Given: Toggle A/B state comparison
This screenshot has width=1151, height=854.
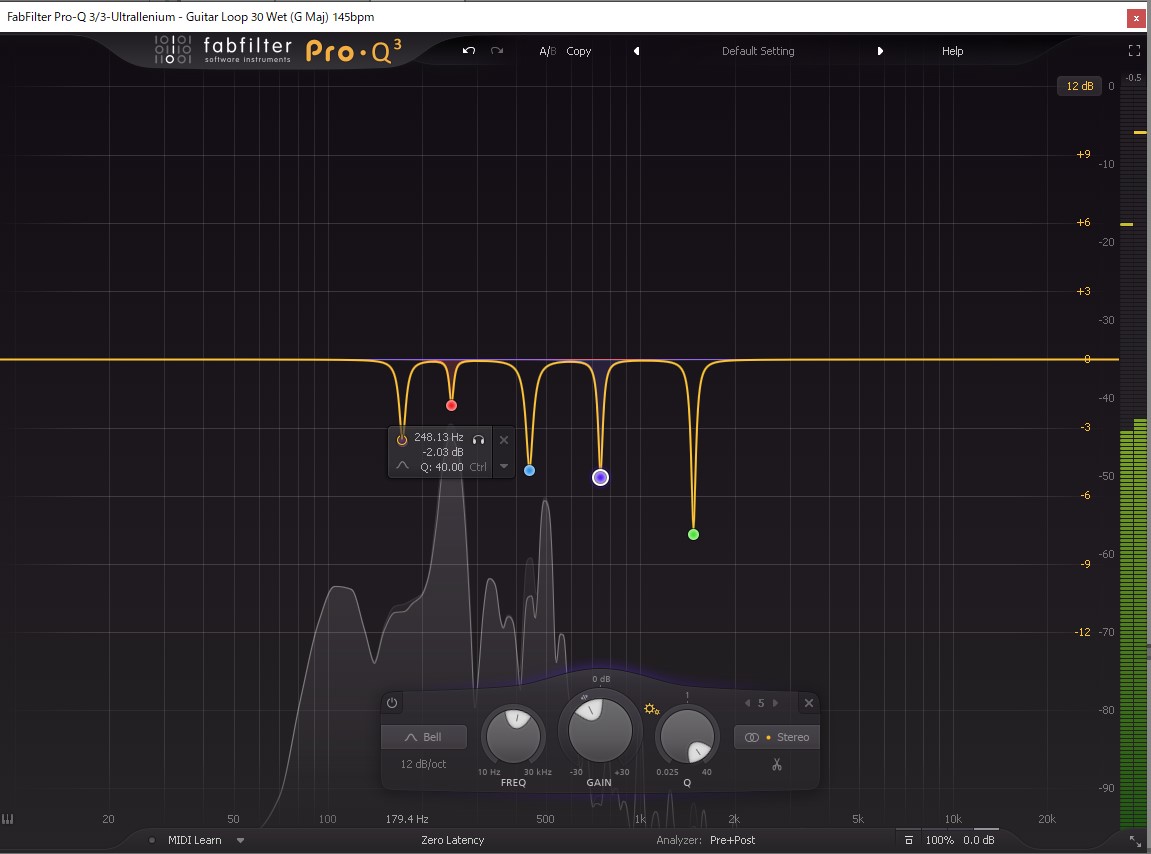Looking at the screenshot, I should point(548,51).
